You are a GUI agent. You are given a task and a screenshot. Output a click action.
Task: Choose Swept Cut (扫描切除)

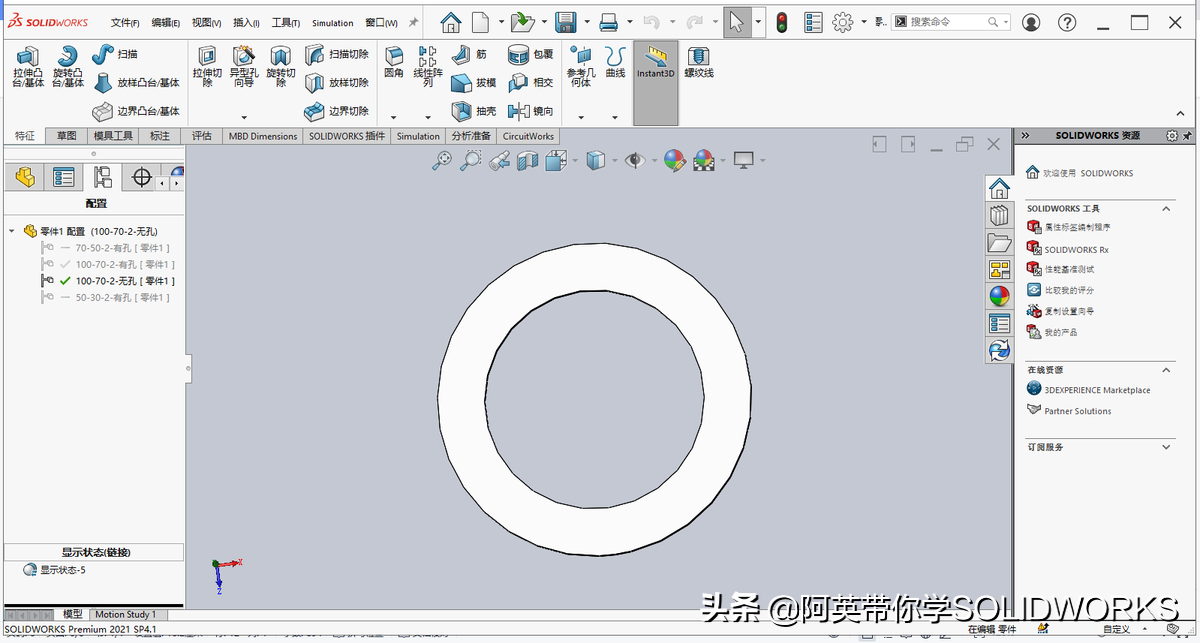click(337, 54)
